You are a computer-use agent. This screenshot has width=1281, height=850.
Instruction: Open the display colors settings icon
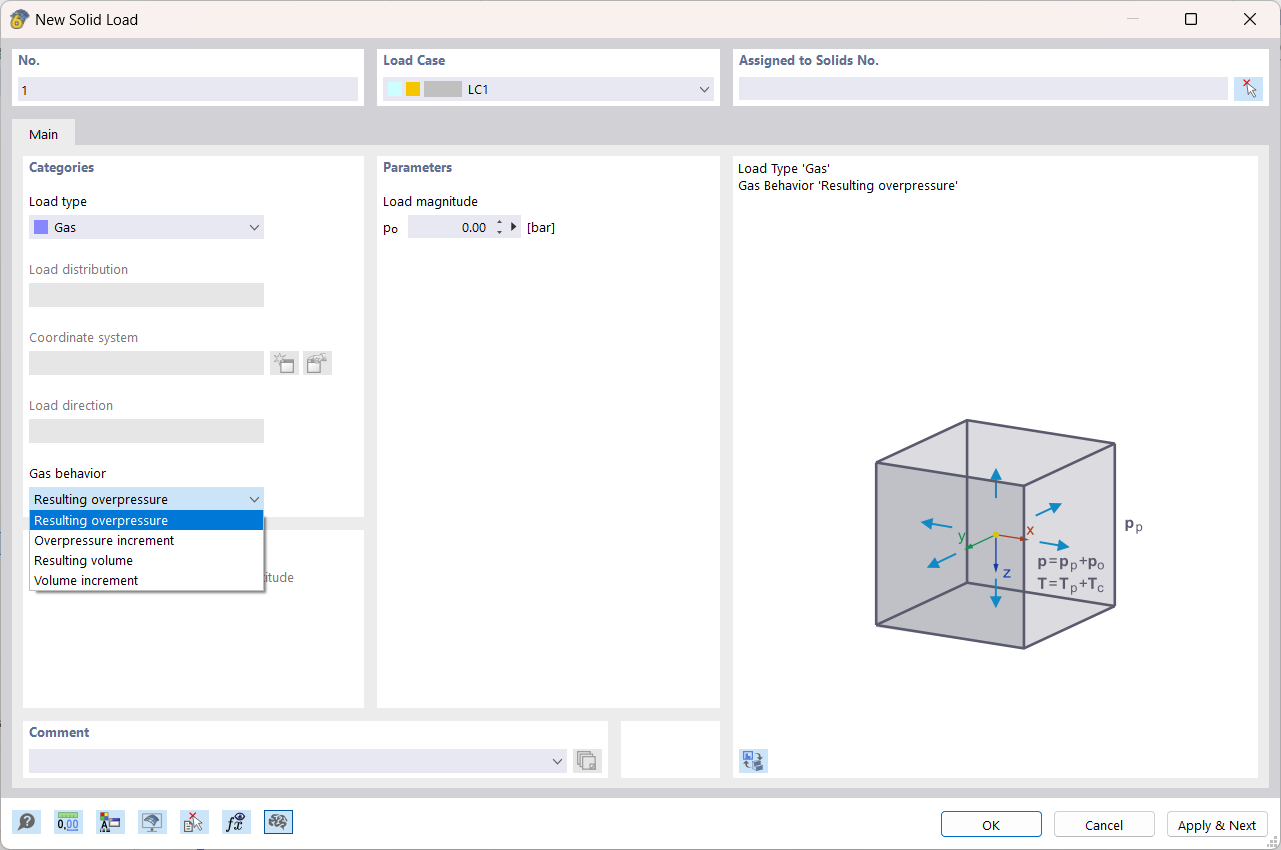(110, 822)
